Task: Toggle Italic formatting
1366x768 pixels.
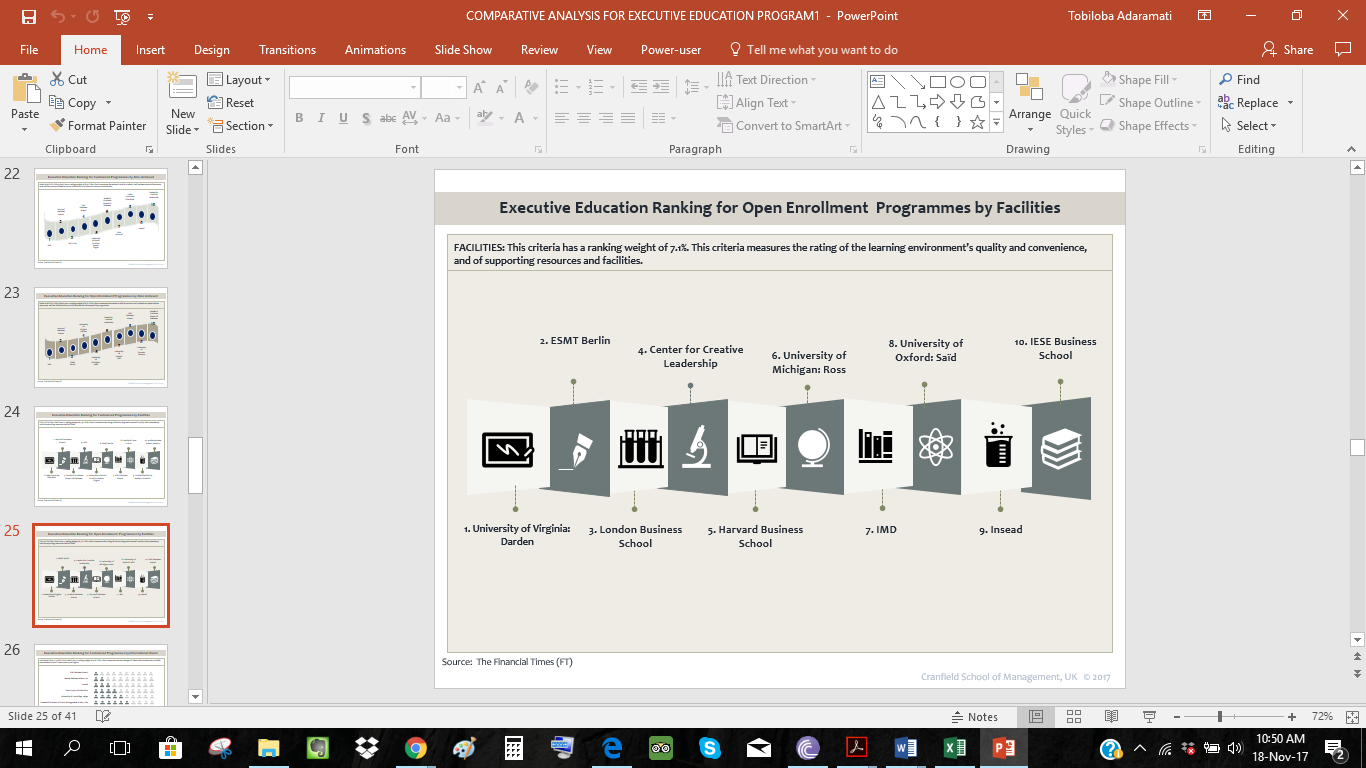Action: [321, 118]
